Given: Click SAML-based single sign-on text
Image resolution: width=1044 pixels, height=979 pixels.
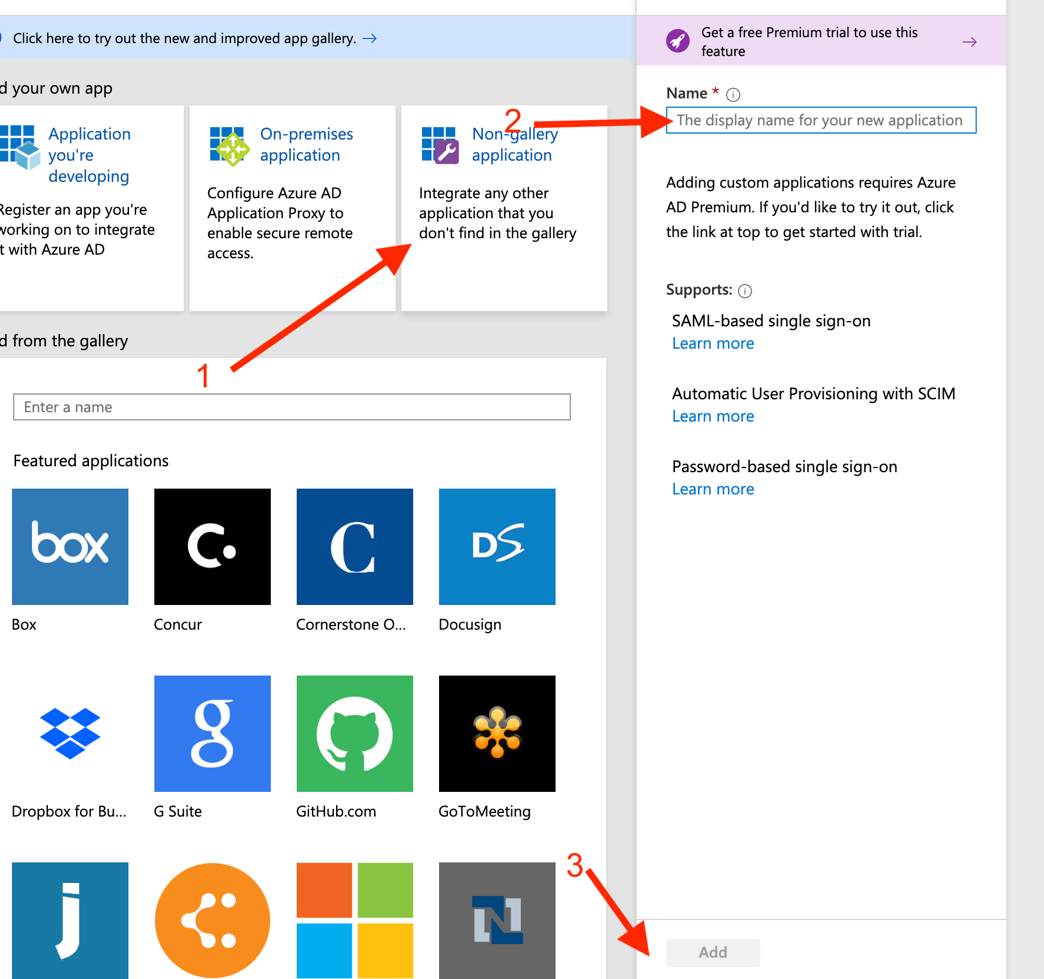Looking at the screenshot, I should (x=771, y=321).
